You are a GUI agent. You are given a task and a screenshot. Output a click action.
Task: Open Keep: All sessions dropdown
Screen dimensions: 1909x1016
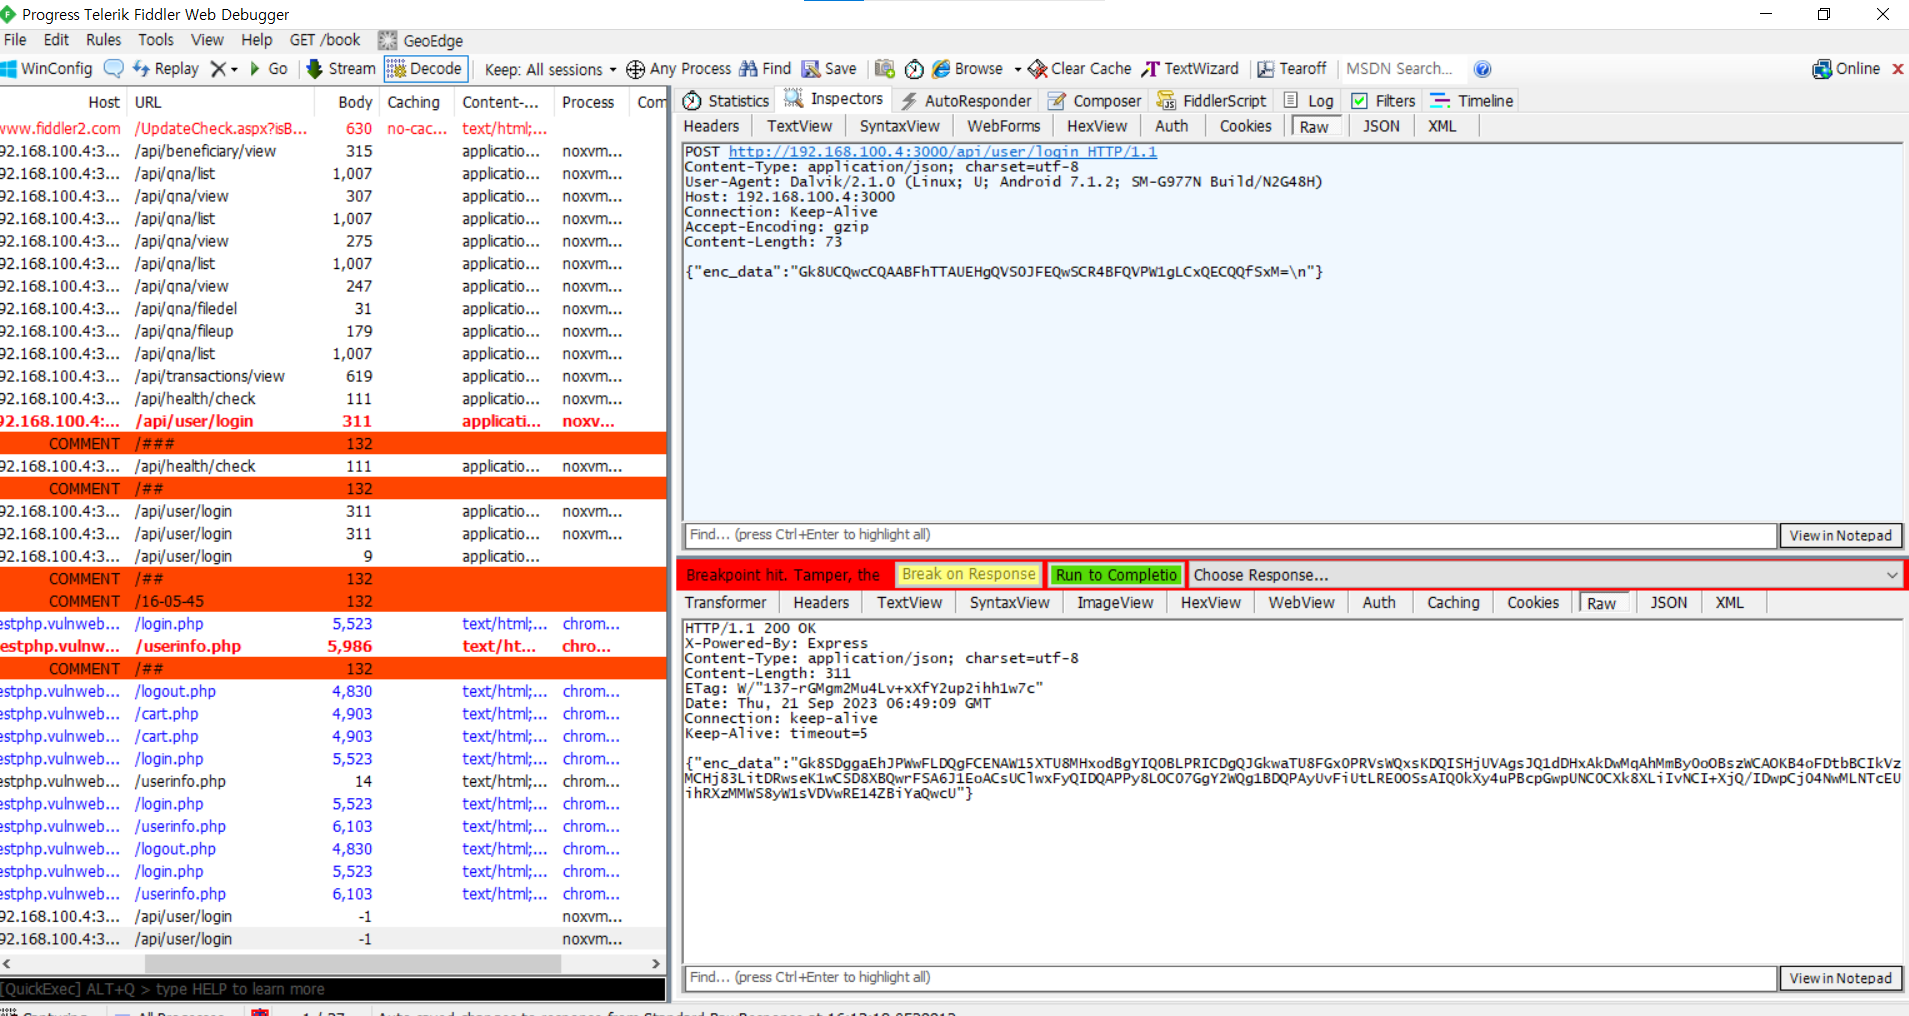tap(550, 69)
